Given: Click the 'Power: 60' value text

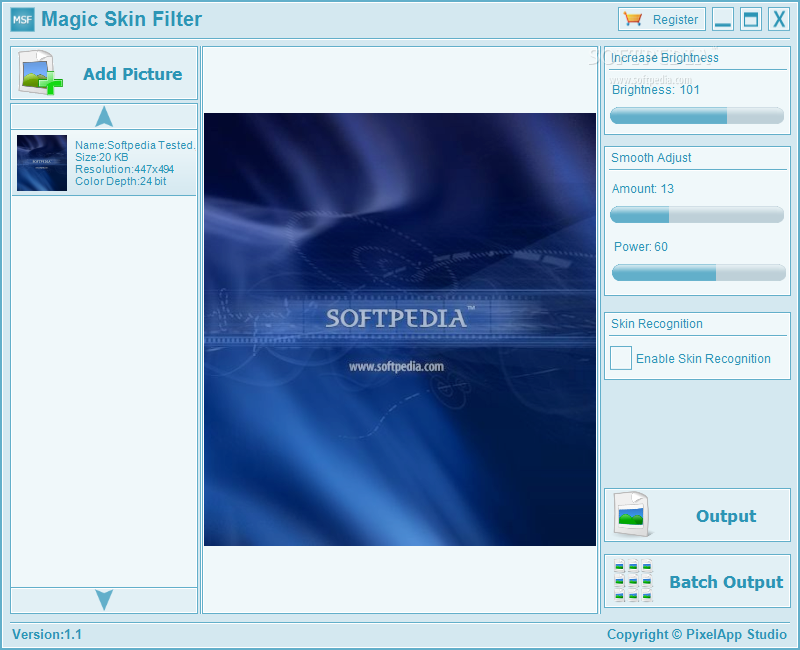Looking at the screenshot, I should click(641, 247).
